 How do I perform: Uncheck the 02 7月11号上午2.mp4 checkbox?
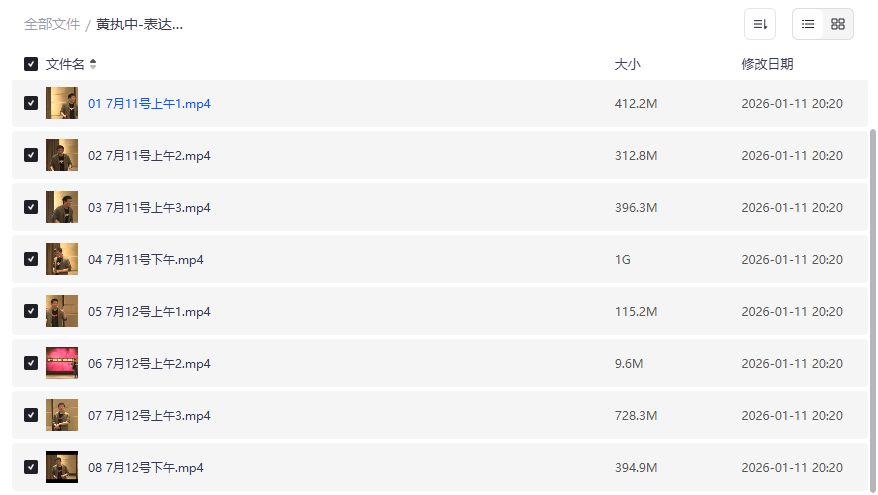(x=31, y=155)
